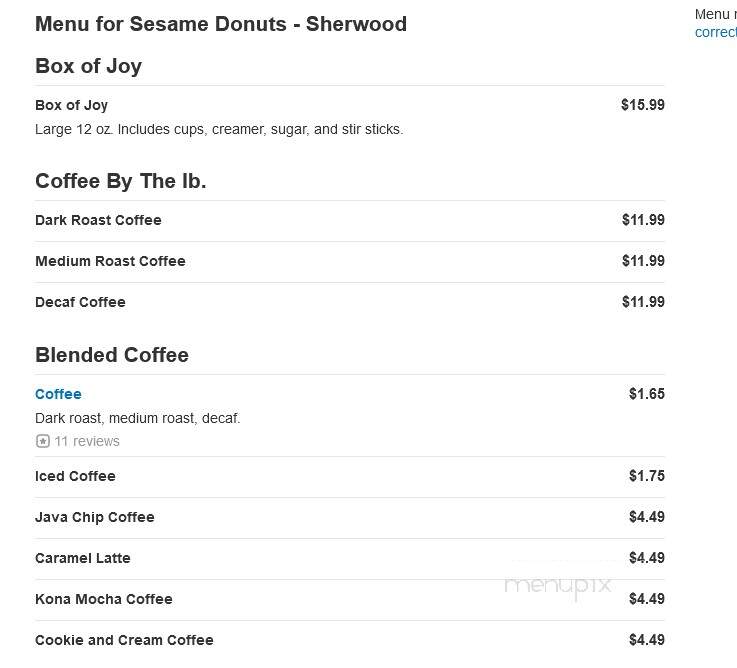Click the Java Chip Coffee item
737x668 pixels.
coord(95,517)
